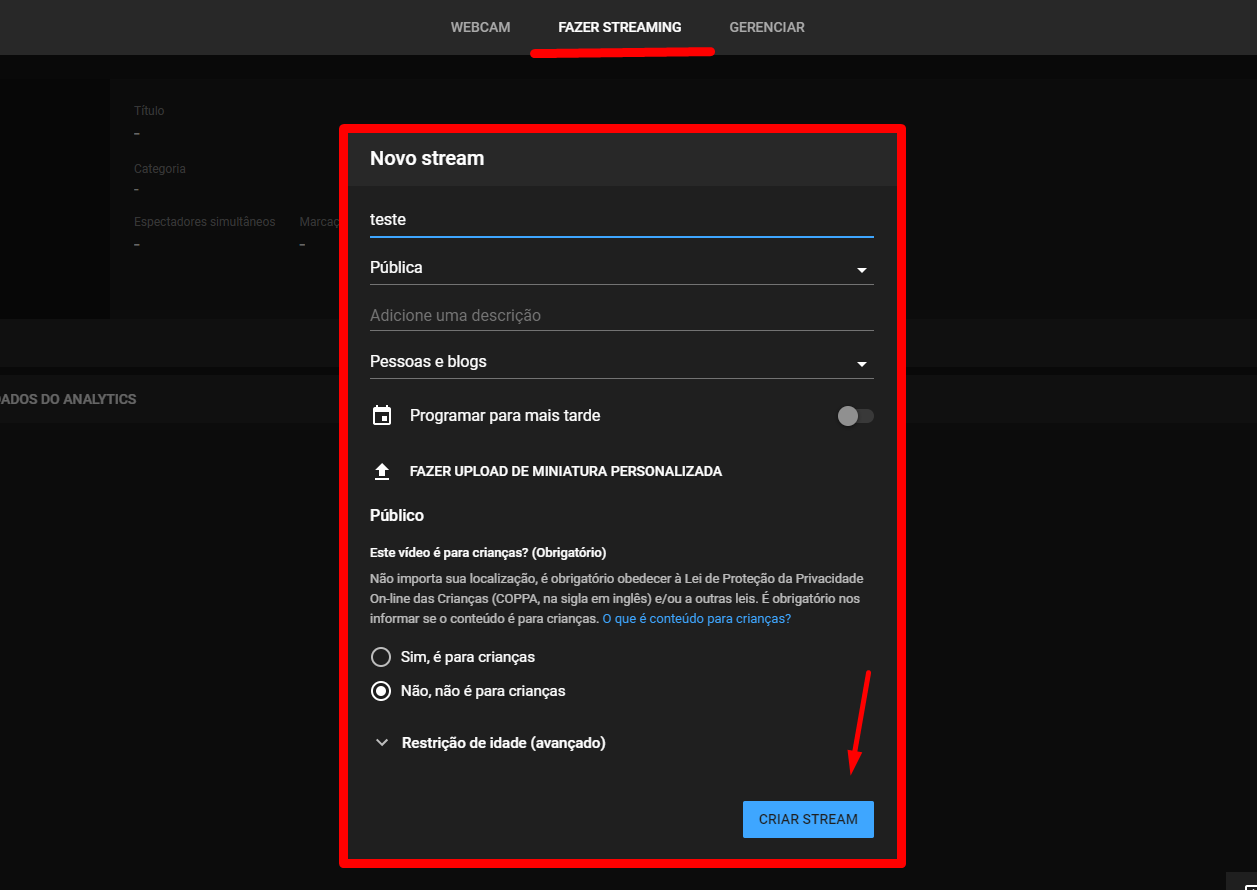Enable the Programar para mais tarde switch

(855, 416)
